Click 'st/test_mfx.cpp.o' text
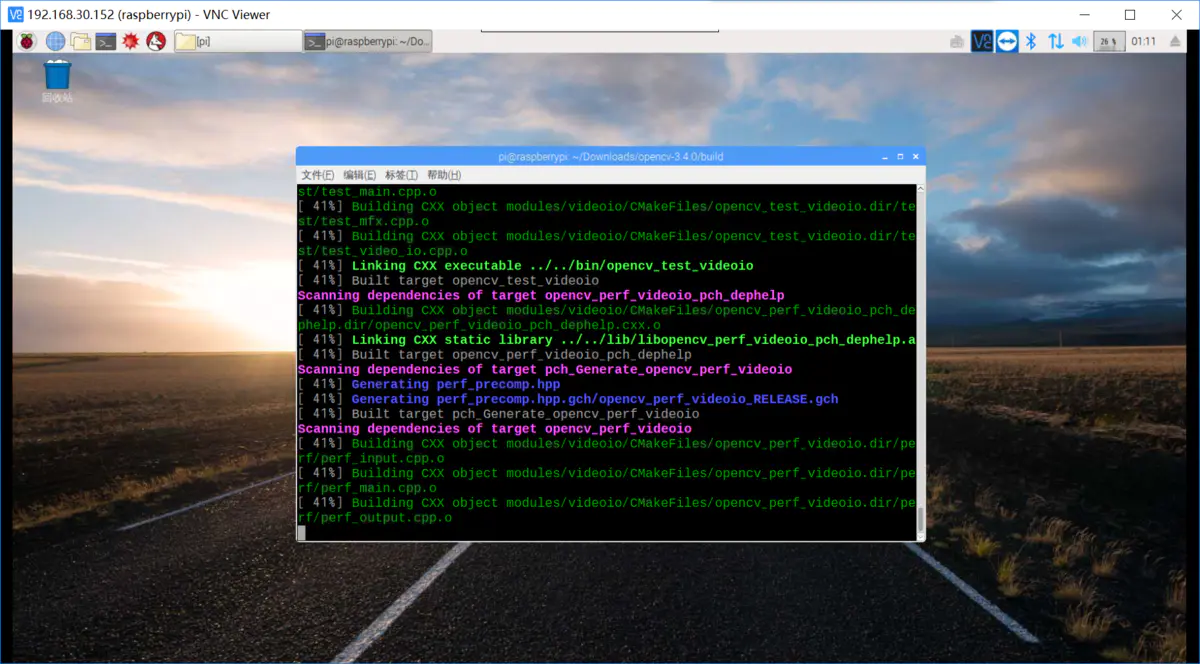 click(x=363, y=222)
